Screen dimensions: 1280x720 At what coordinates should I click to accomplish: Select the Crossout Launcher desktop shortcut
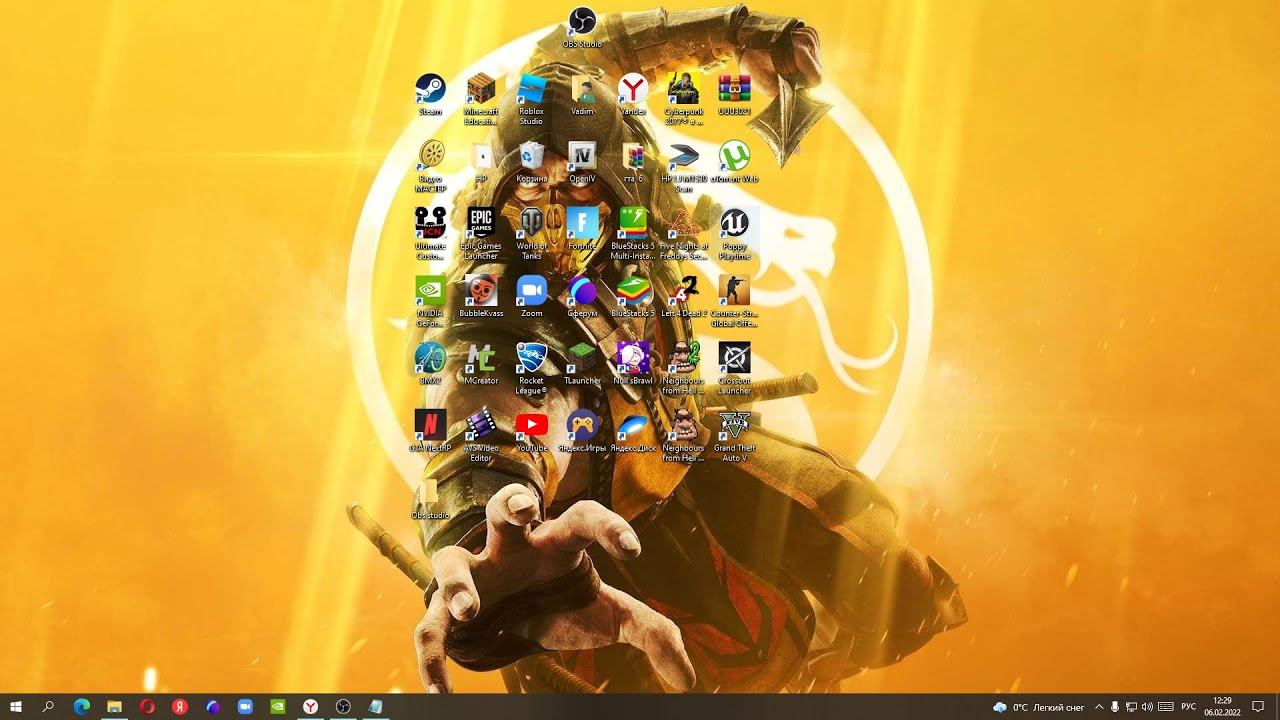734,368
